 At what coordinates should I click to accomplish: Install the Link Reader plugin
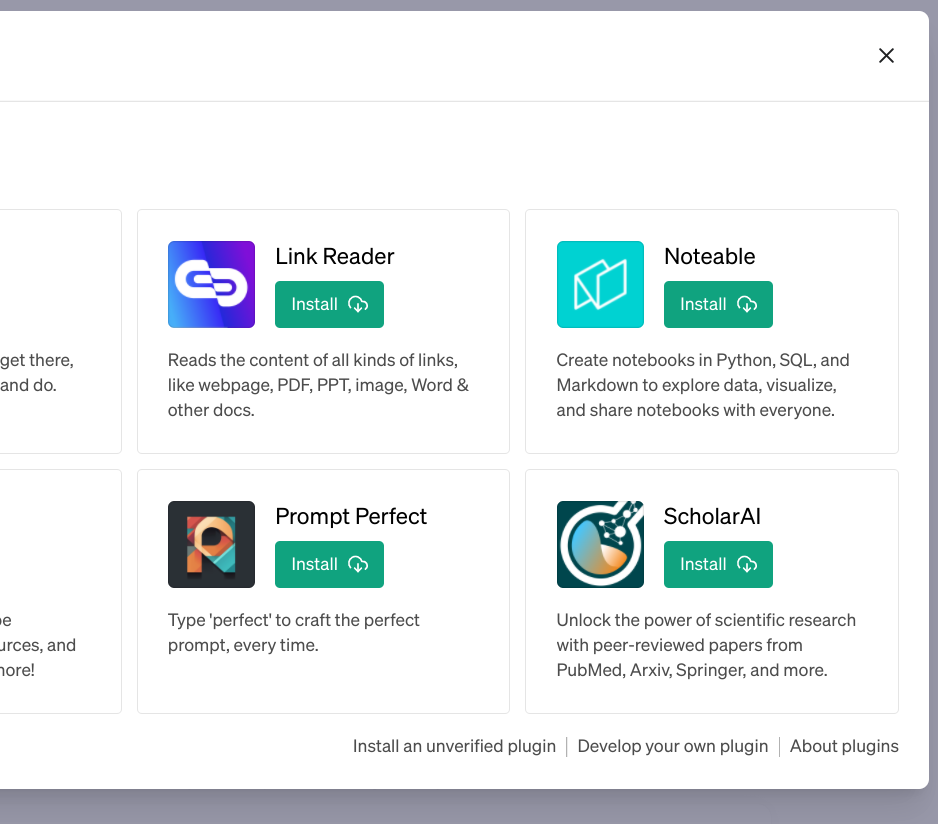(x=329, y=304)
